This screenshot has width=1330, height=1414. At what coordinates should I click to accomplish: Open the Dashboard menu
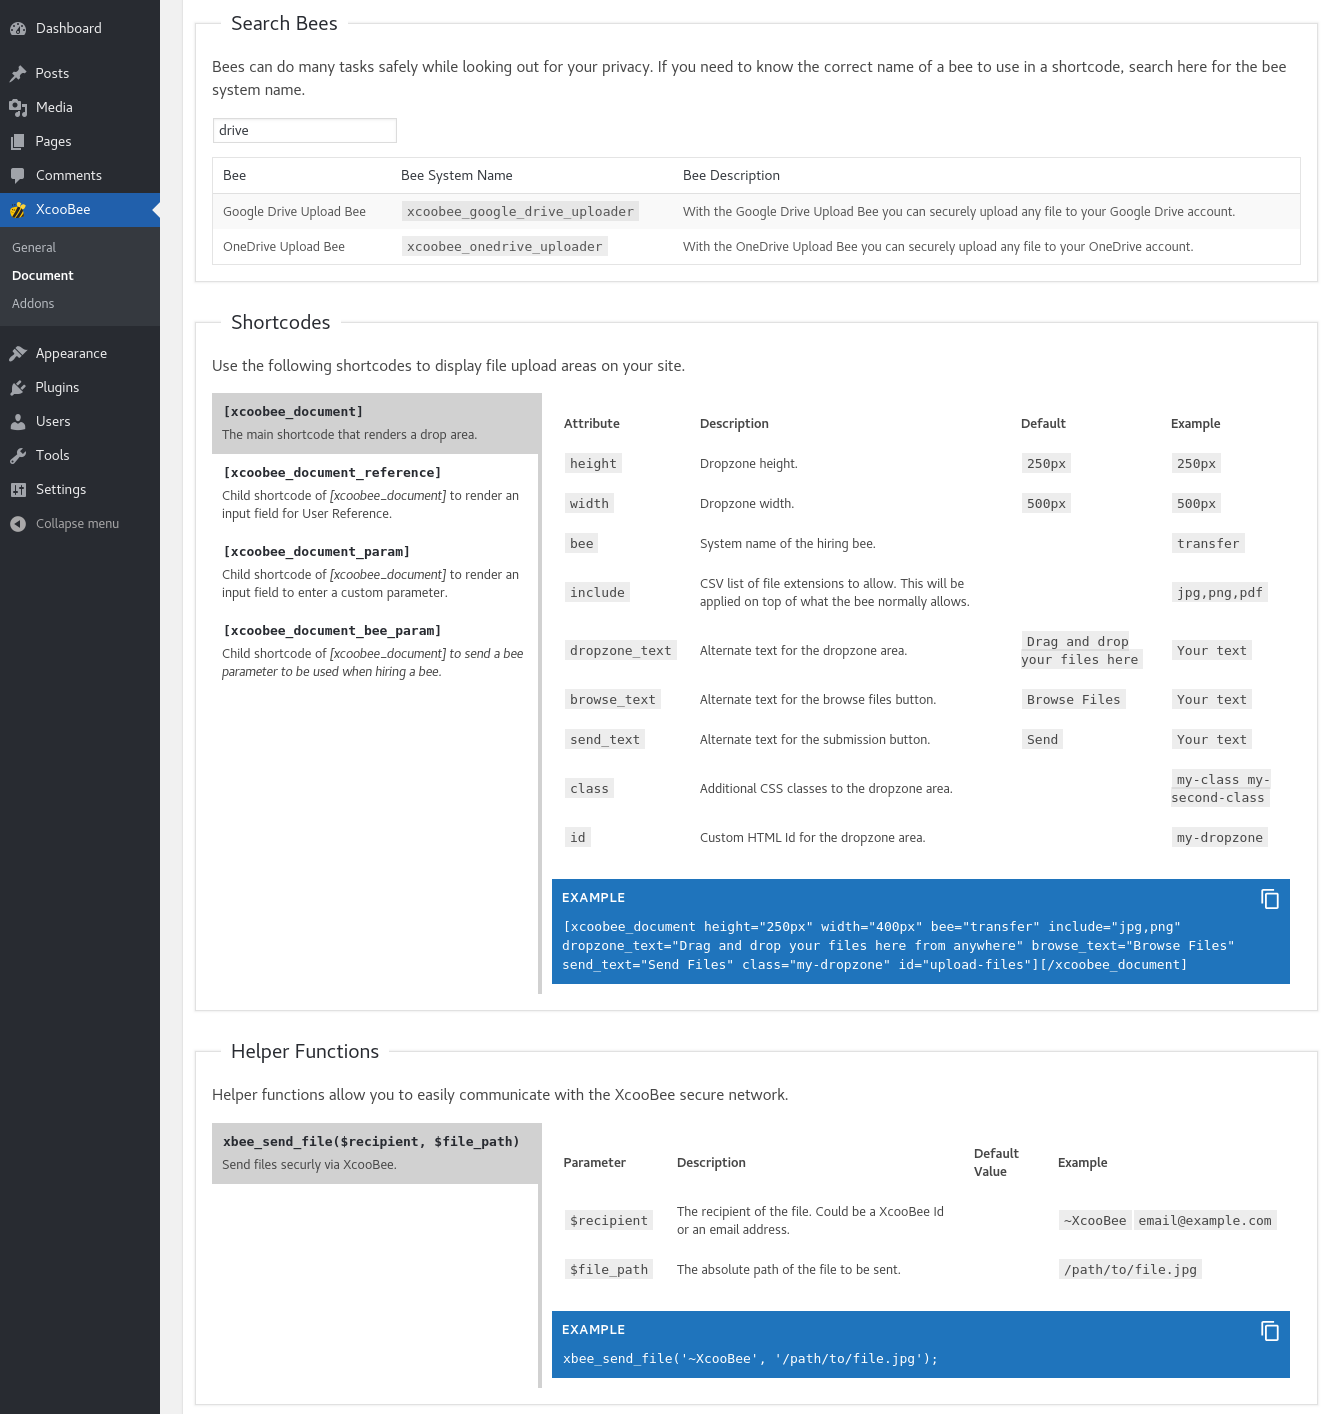click(80, 28)
